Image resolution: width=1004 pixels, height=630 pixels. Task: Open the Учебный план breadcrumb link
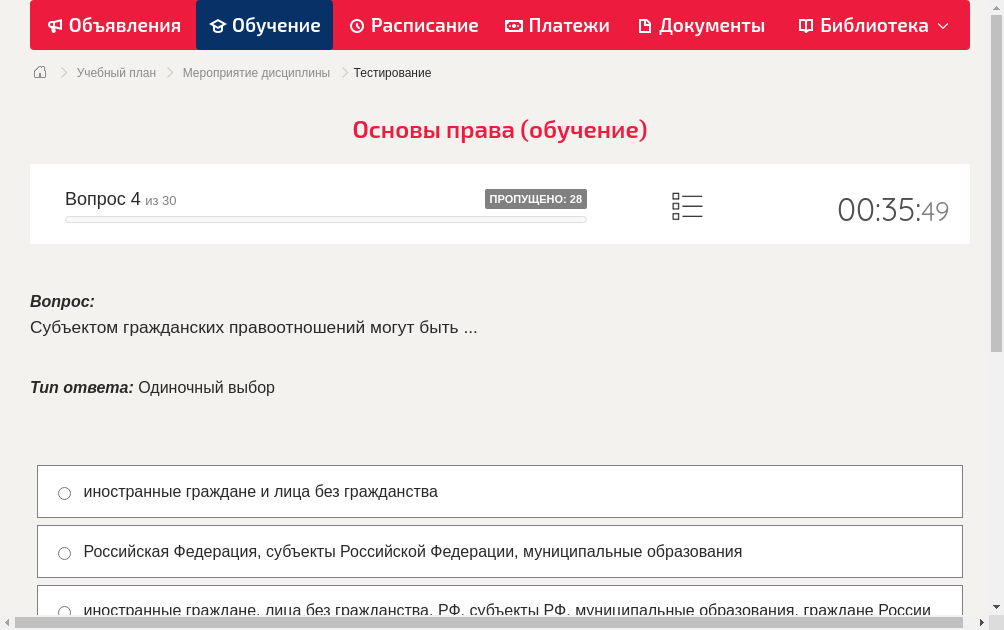(116, 72)
